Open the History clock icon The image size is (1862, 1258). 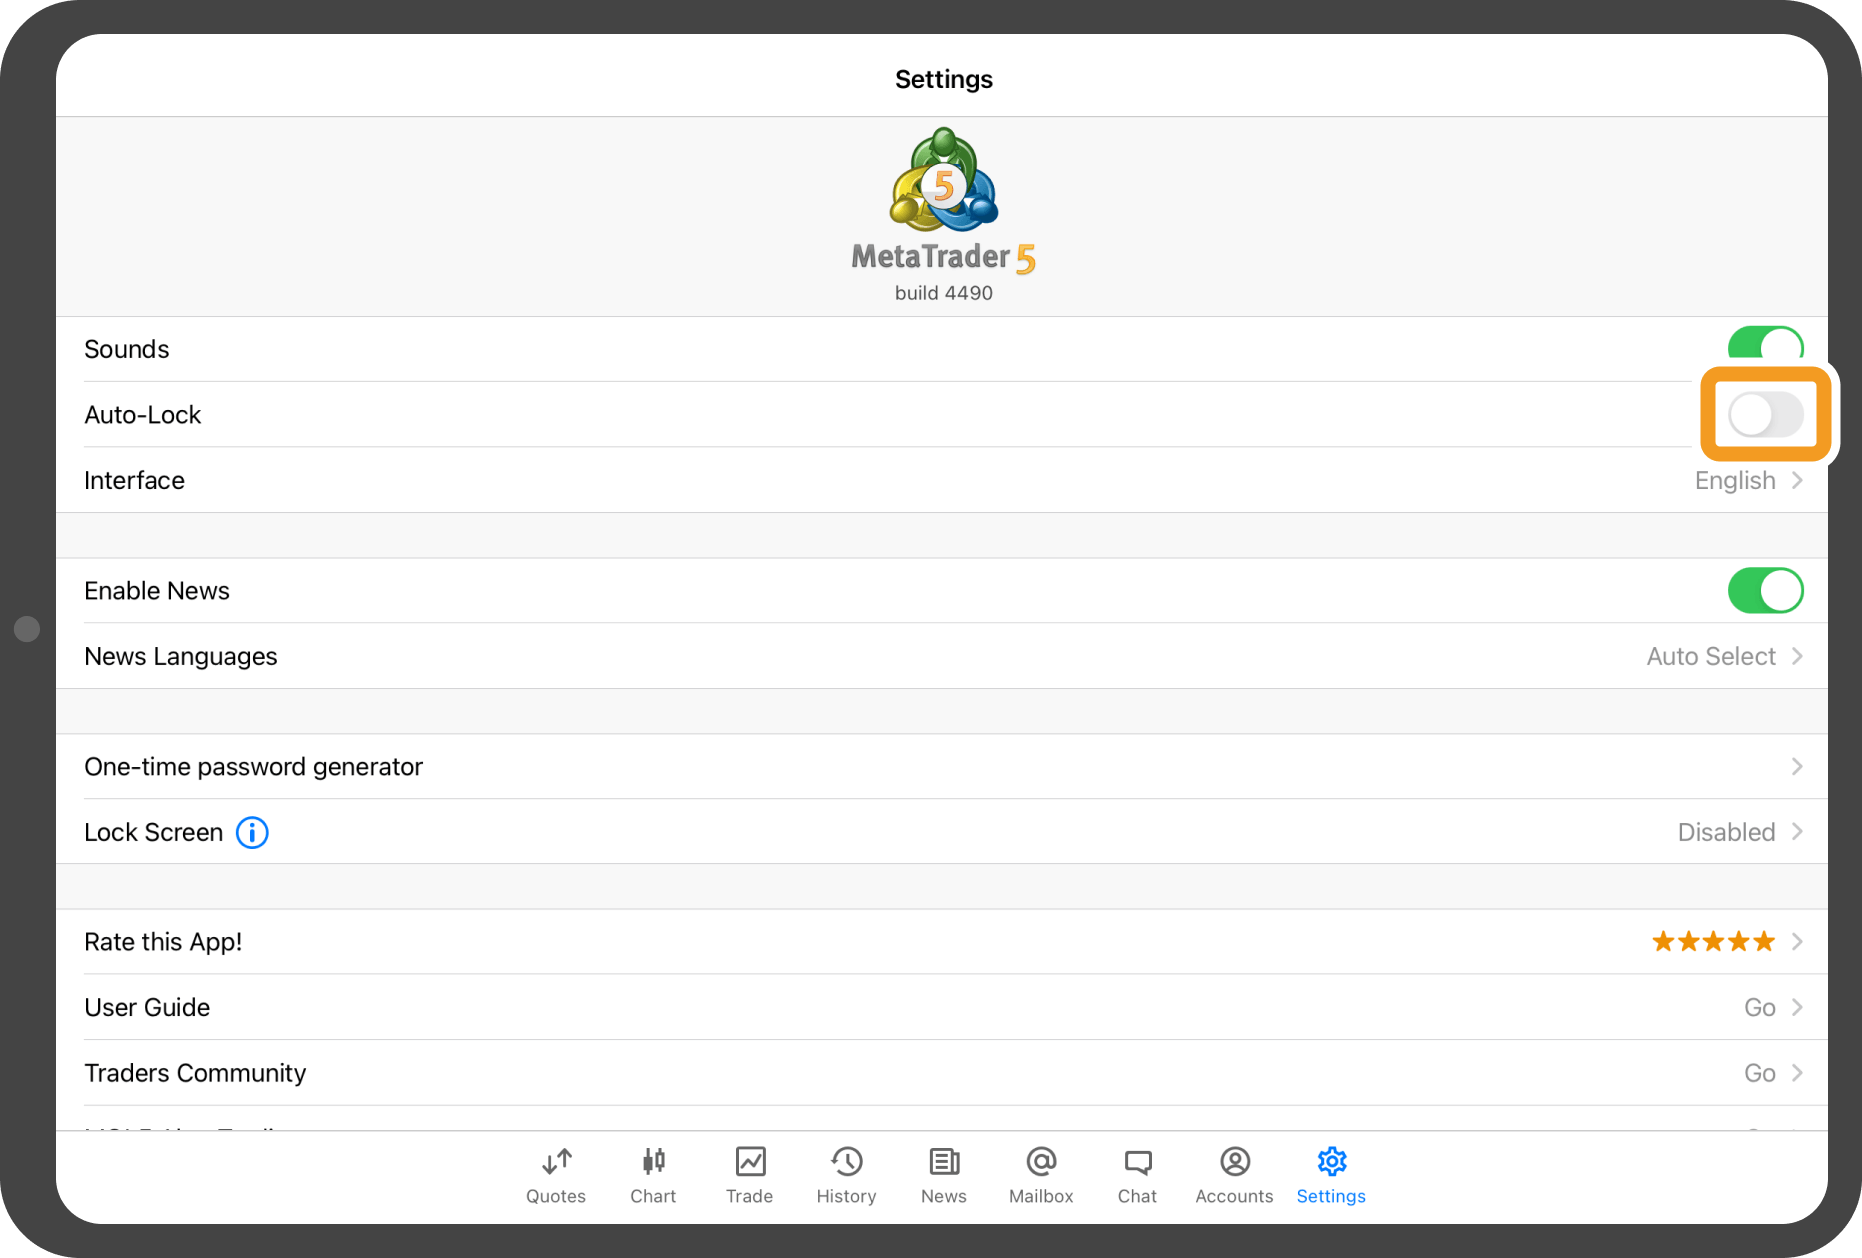tap(846, 1162)
